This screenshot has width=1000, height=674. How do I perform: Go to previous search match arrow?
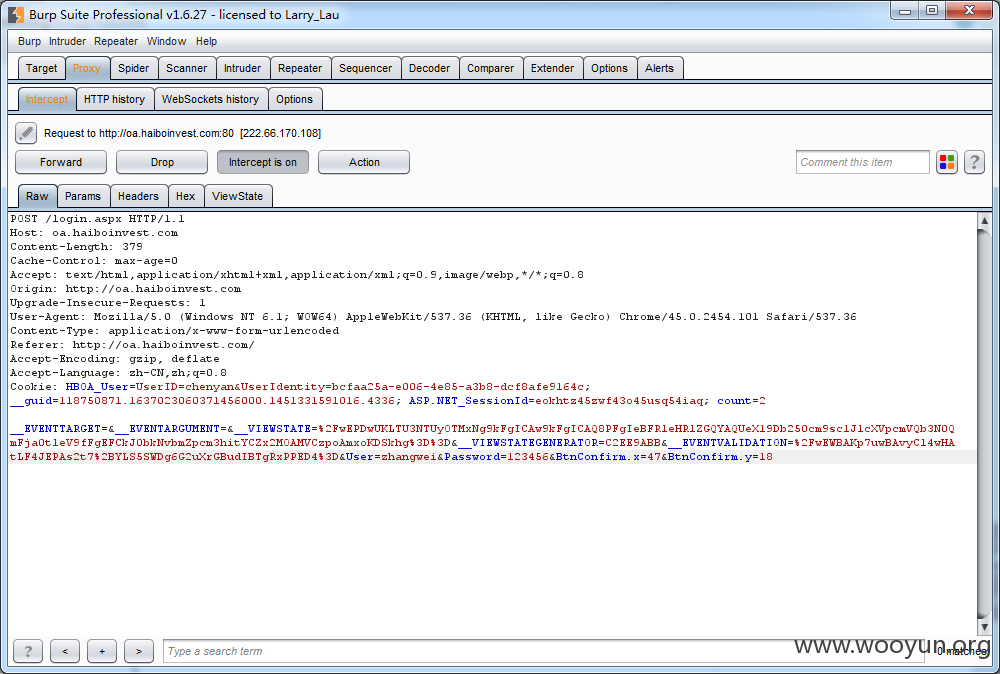click(65, 651)
